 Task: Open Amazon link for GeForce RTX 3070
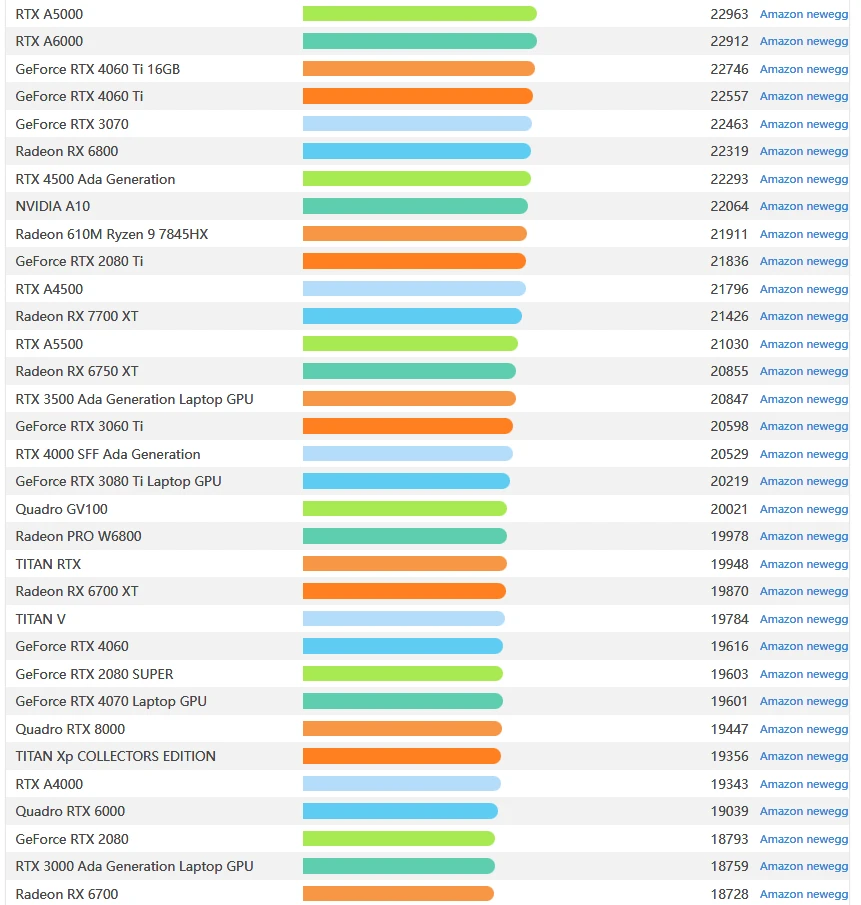[x=781, y=124]
